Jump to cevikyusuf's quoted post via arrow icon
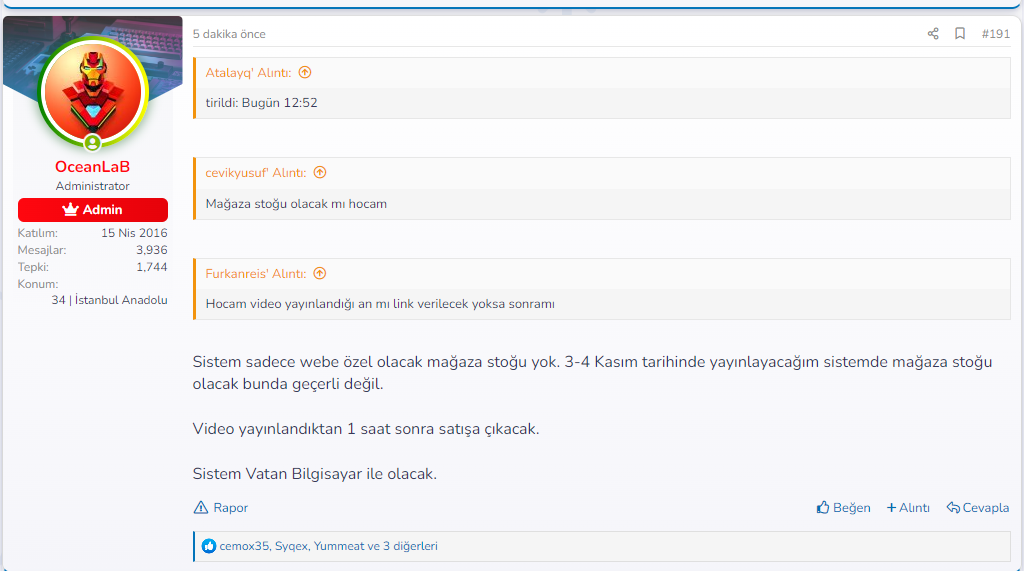1024x571 pixels. coord(320,172)
